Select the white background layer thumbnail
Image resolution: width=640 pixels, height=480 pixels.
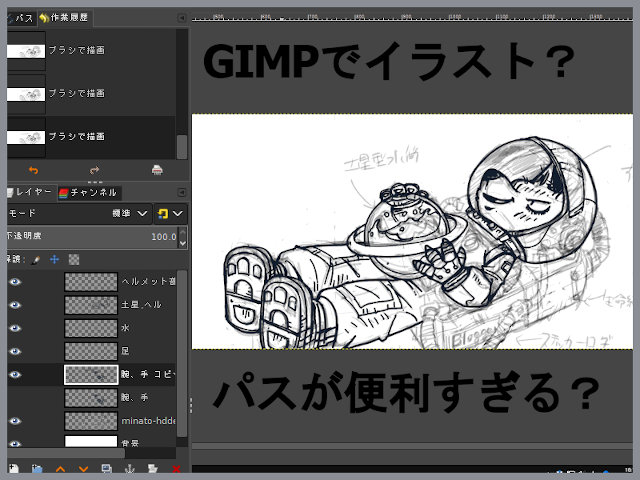tap(91, 441)
